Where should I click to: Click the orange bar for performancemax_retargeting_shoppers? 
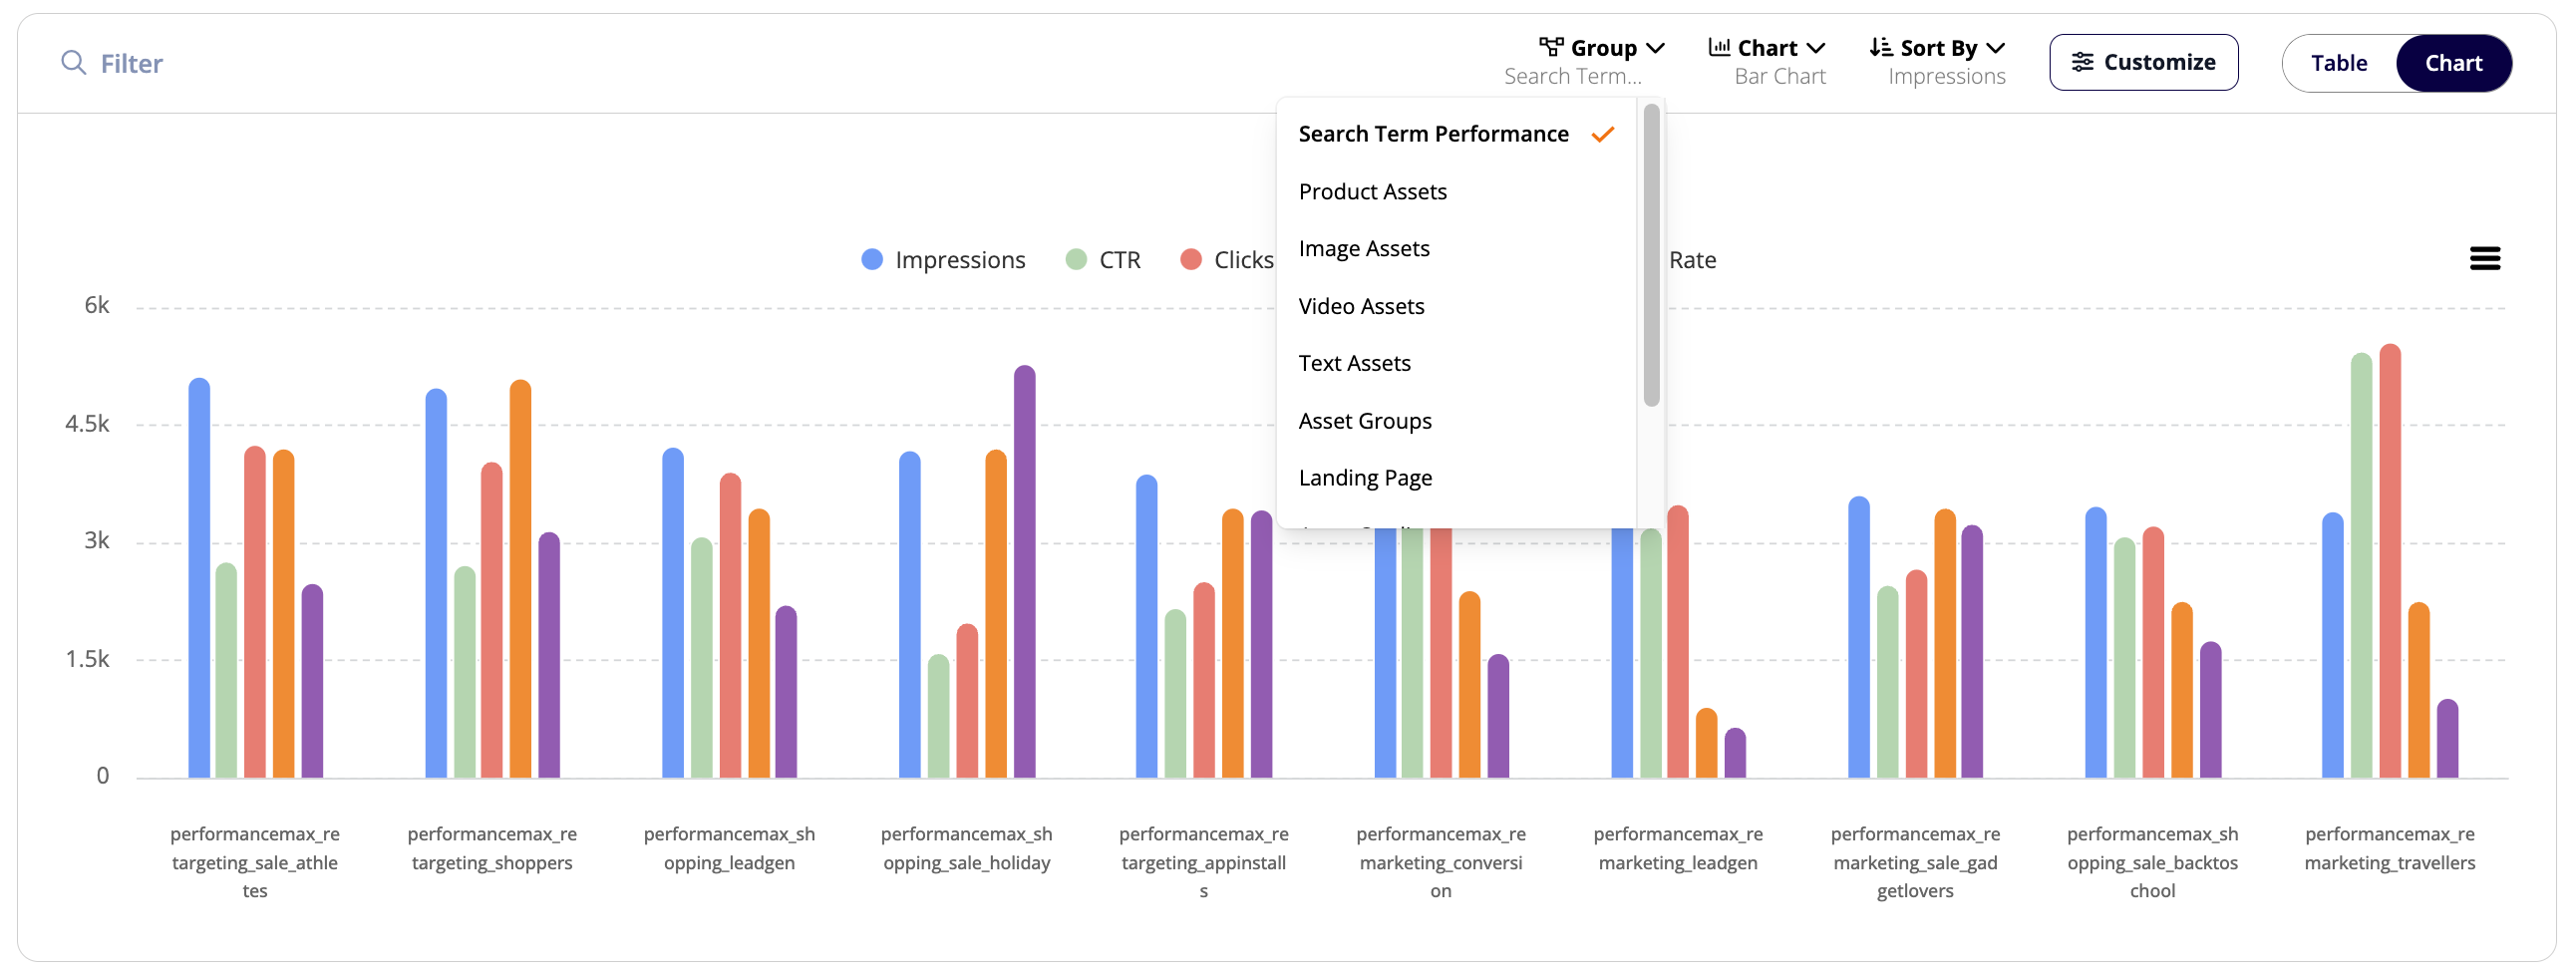520,579
